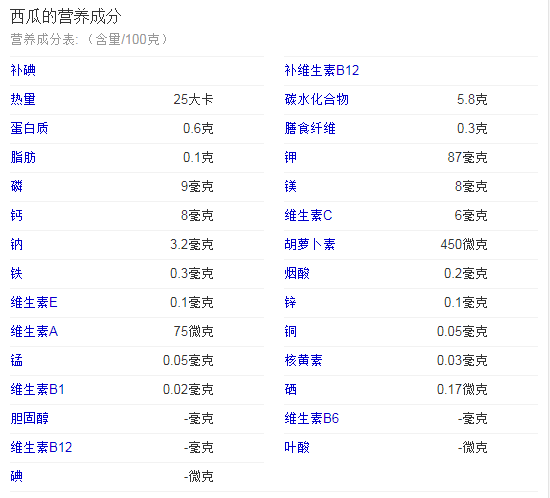
Task: Select the 胡萝卜素 link
Action: coord(310,244)
